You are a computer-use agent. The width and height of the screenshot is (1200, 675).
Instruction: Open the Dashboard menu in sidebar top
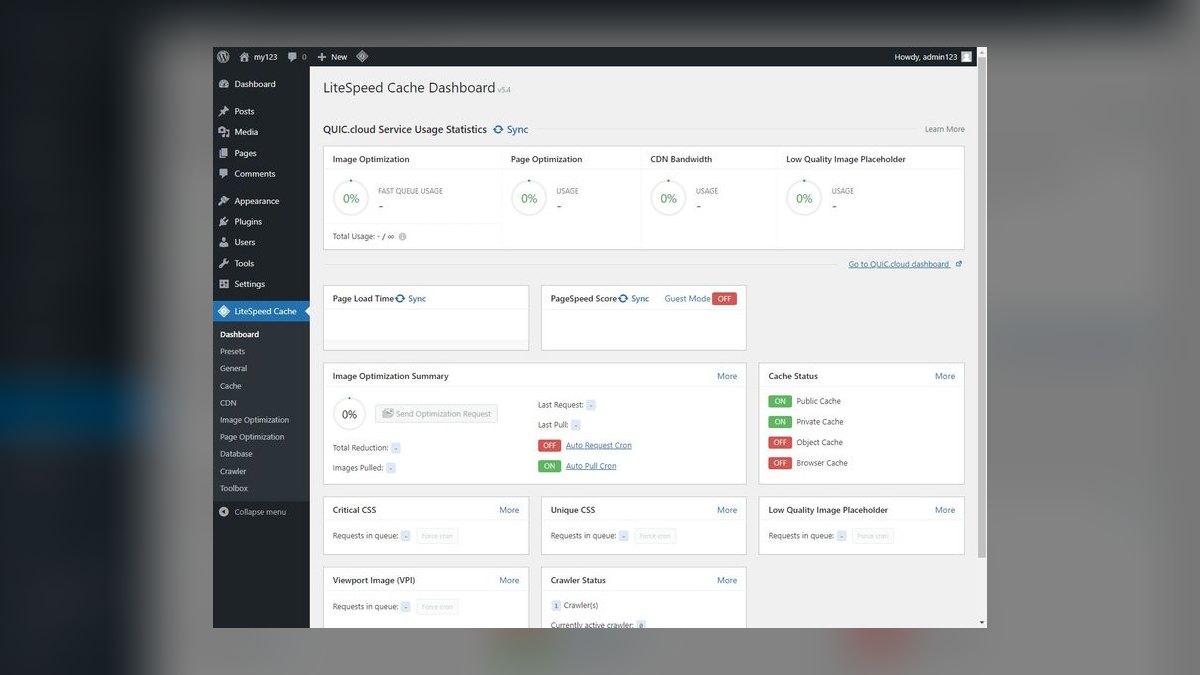tap(255, 84)
